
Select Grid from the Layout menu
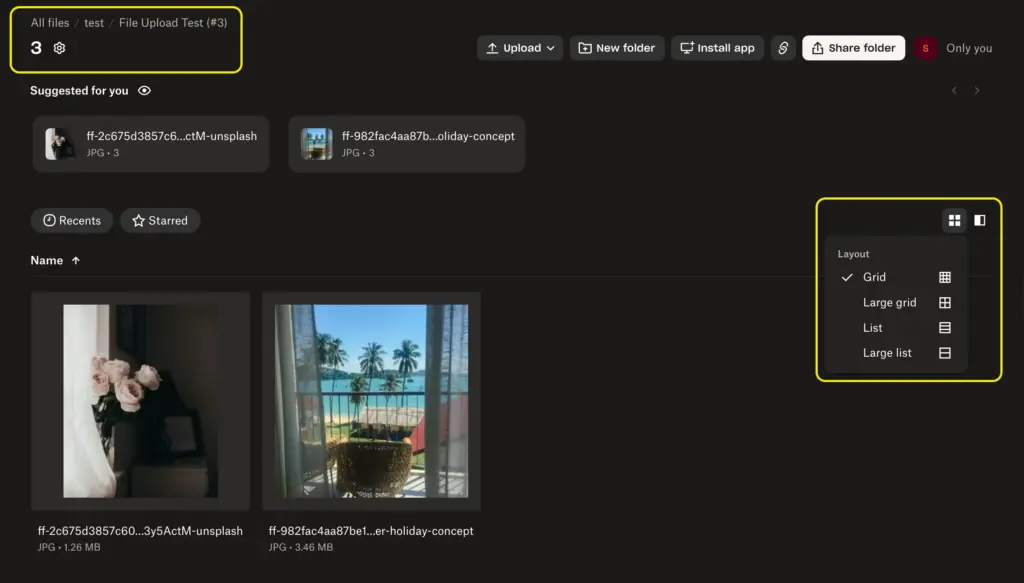(x=875, y=277)
